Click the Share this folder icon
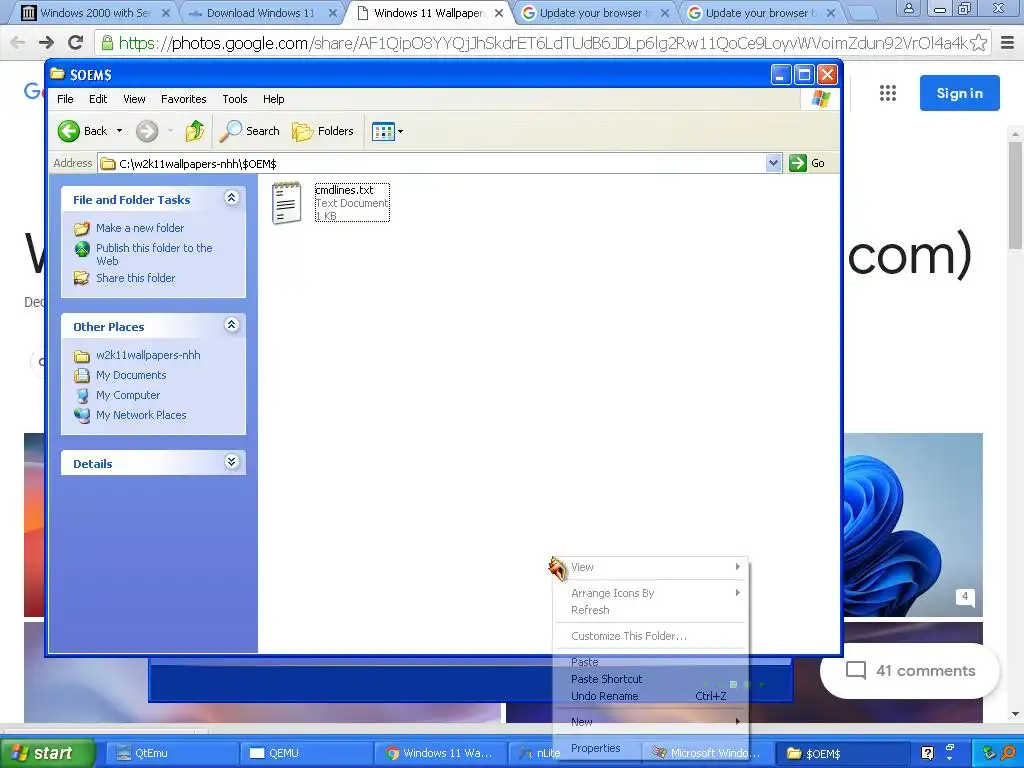Viewport: 1024px width, 768px height. point(82,278)
